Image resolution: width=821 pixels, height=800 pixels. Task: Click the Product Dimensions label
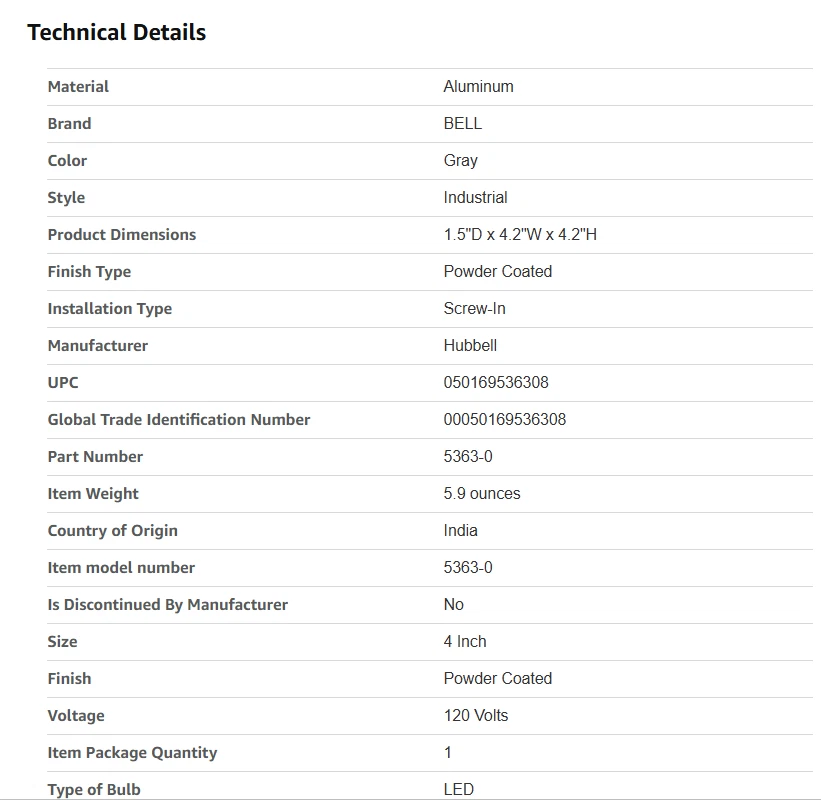(122, 235)
